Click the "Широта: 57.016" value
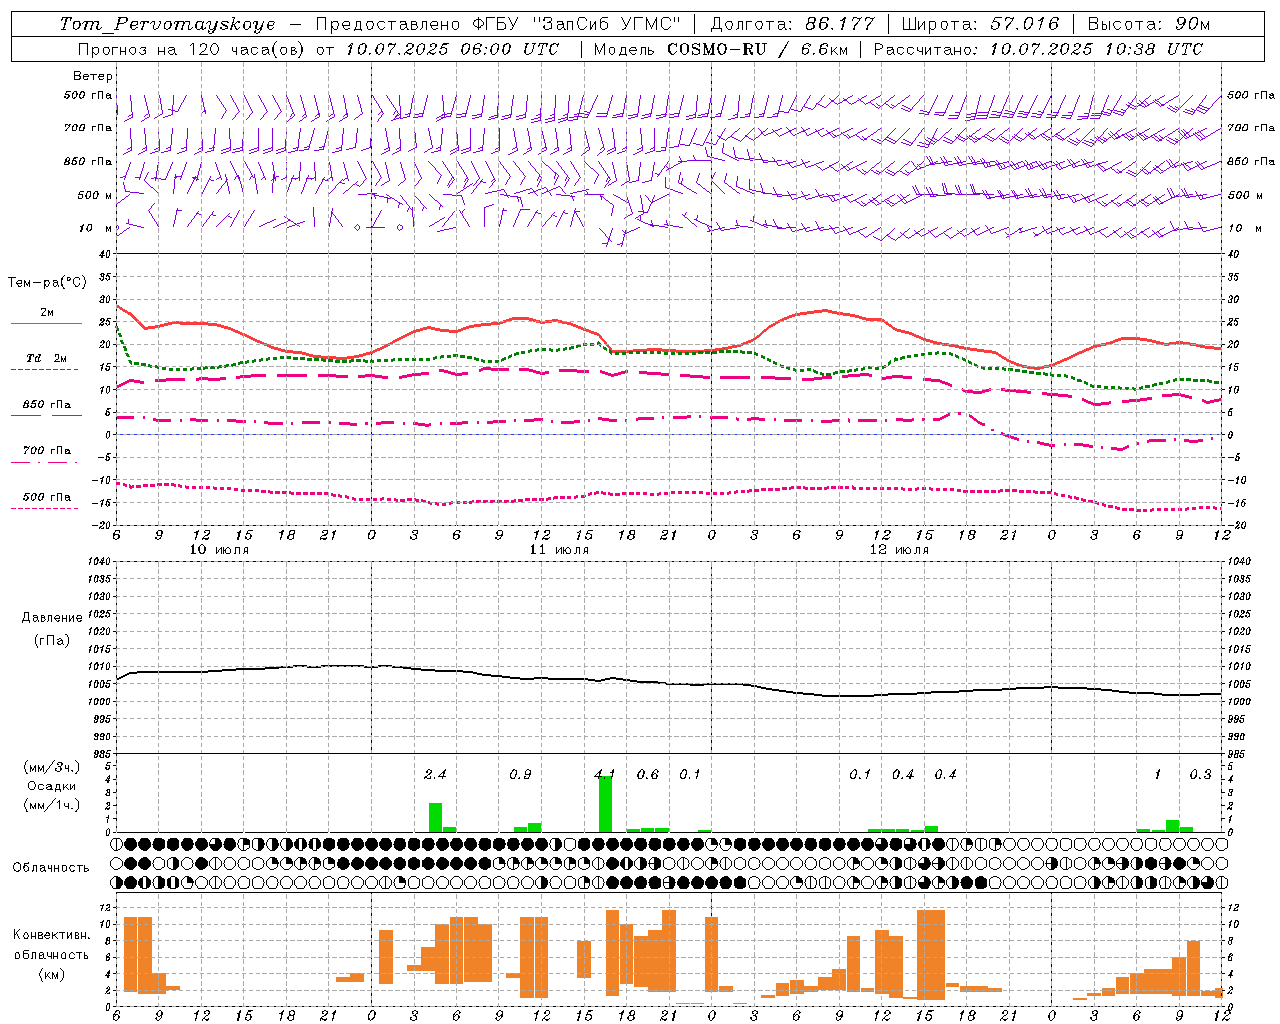 (x=980, y=24)
